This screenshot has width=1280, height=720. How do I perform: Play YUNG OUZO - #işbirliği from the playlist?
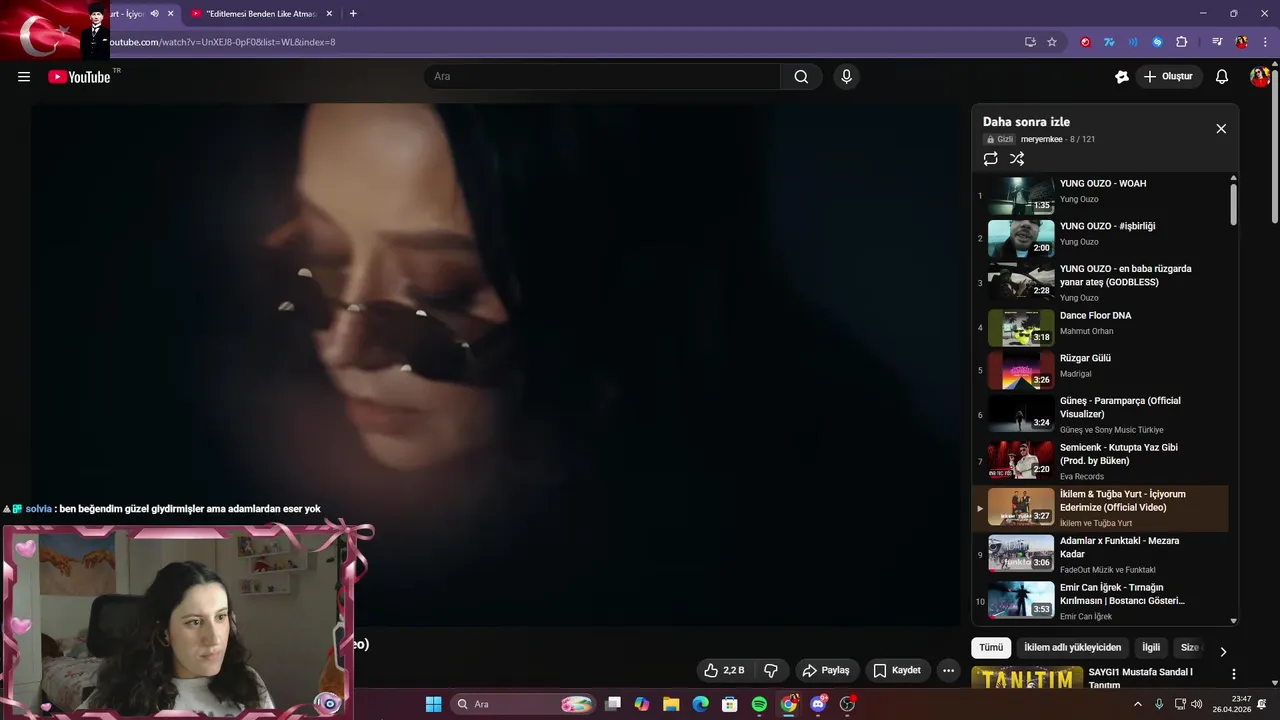pos(1100,238)
